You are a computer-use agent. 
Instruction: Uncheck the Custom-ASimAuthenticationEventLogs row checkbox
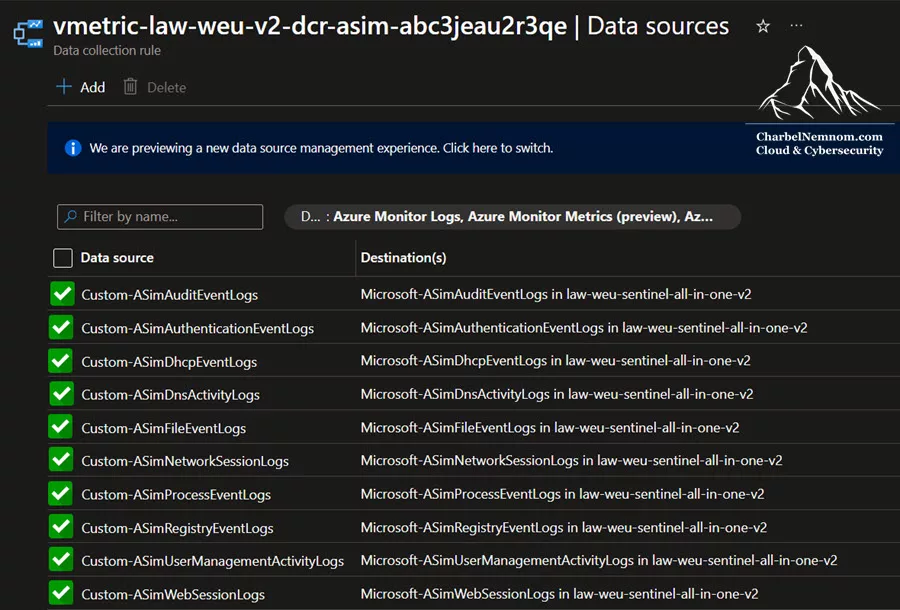coord(61,327)
